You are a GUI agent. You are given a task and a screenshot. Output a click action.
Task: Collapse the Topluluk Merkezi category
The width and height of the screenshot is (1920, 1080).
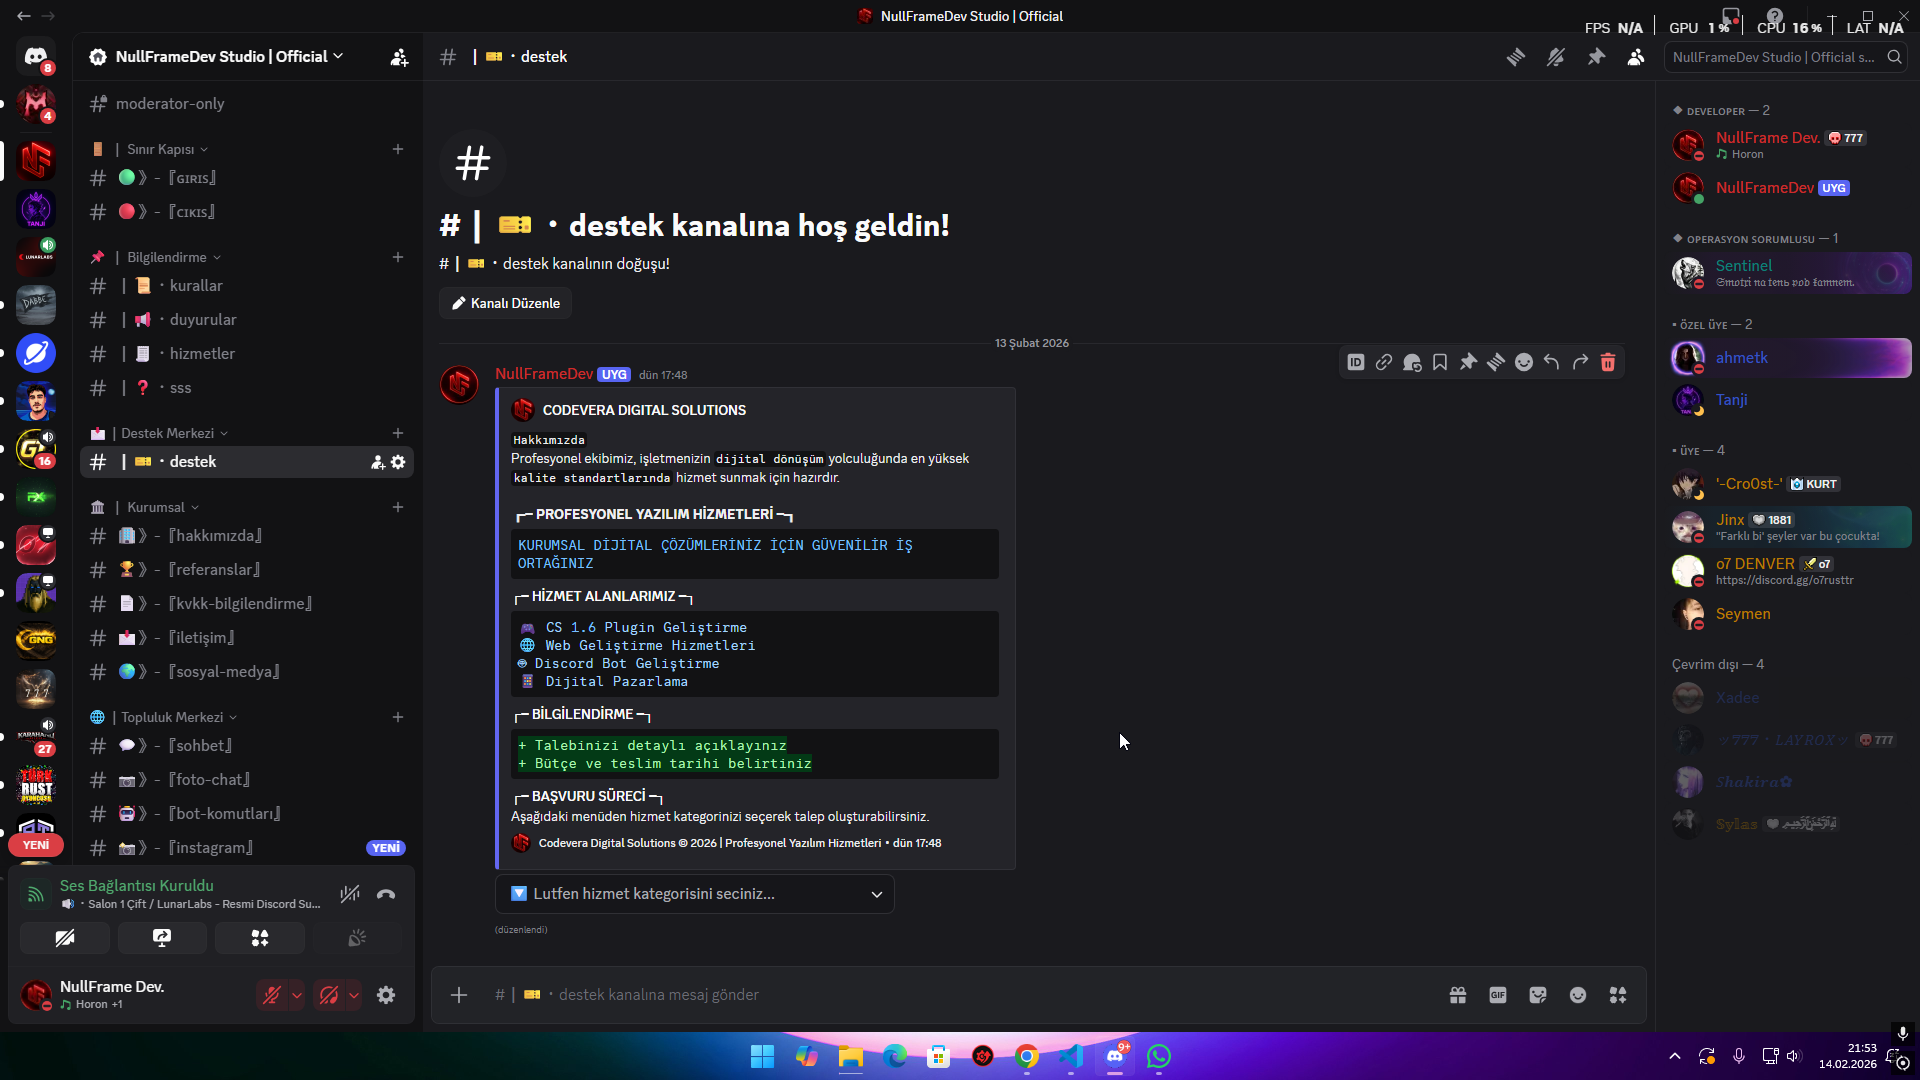(172, 717)
